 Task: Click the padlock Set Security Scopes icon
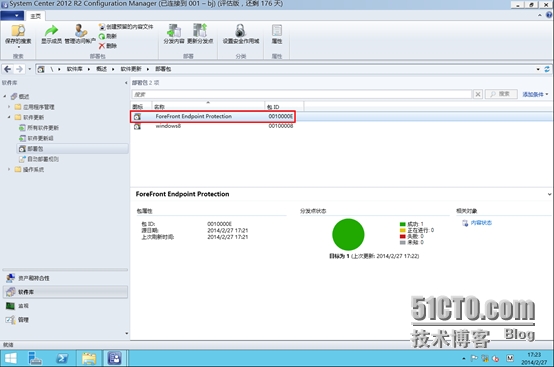pyautogui.click(x=241, y=30)
